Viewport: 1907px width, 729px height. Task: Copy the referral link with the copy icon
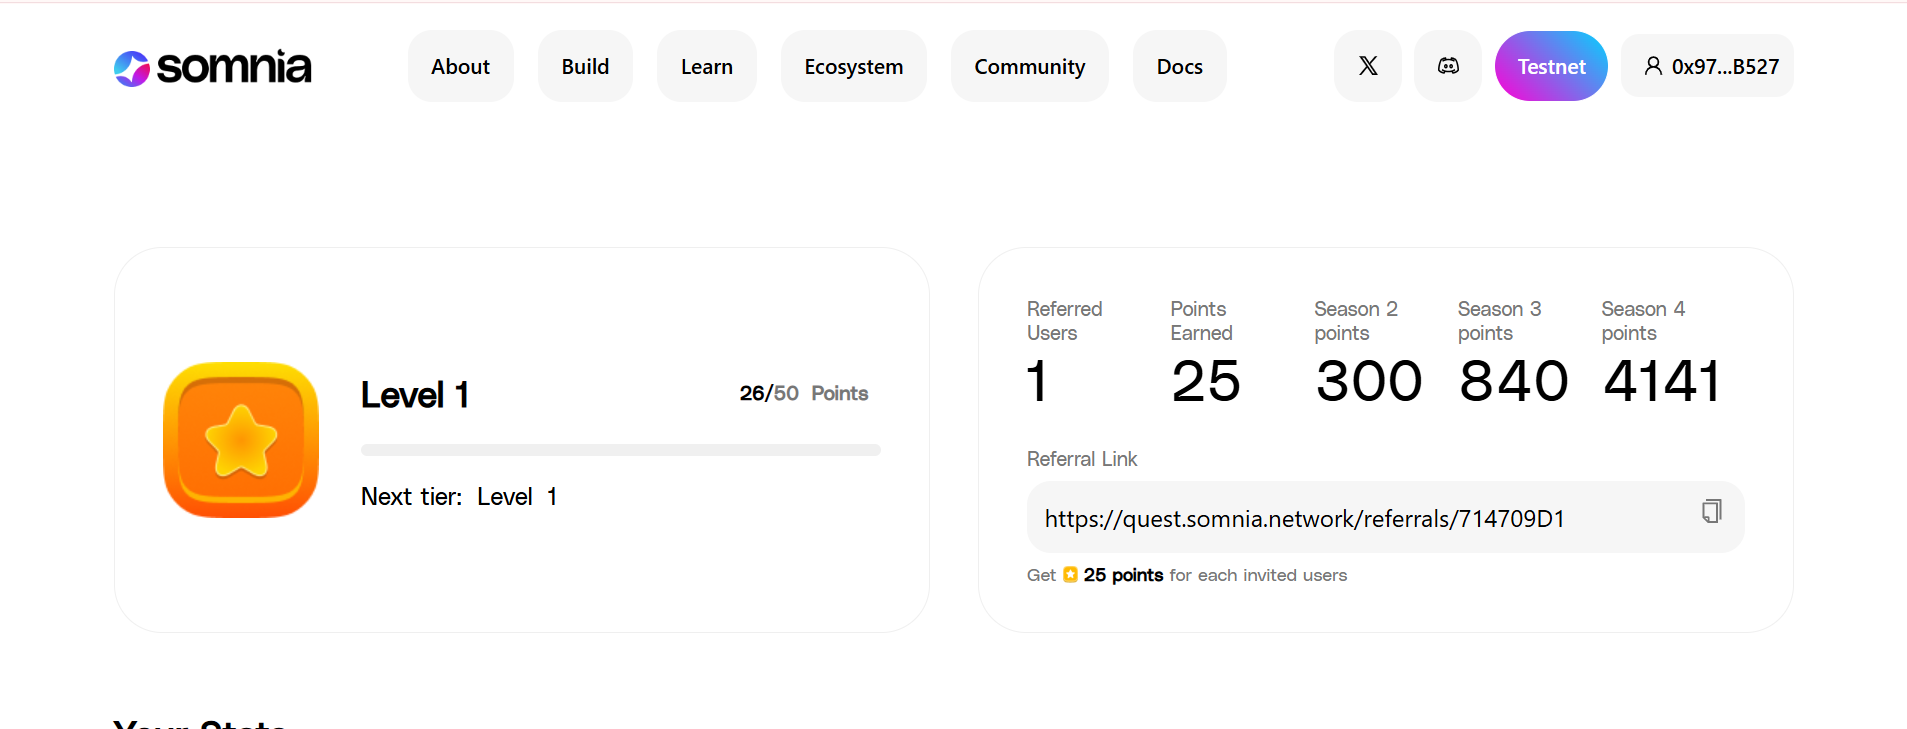[x=1712, y=511]
